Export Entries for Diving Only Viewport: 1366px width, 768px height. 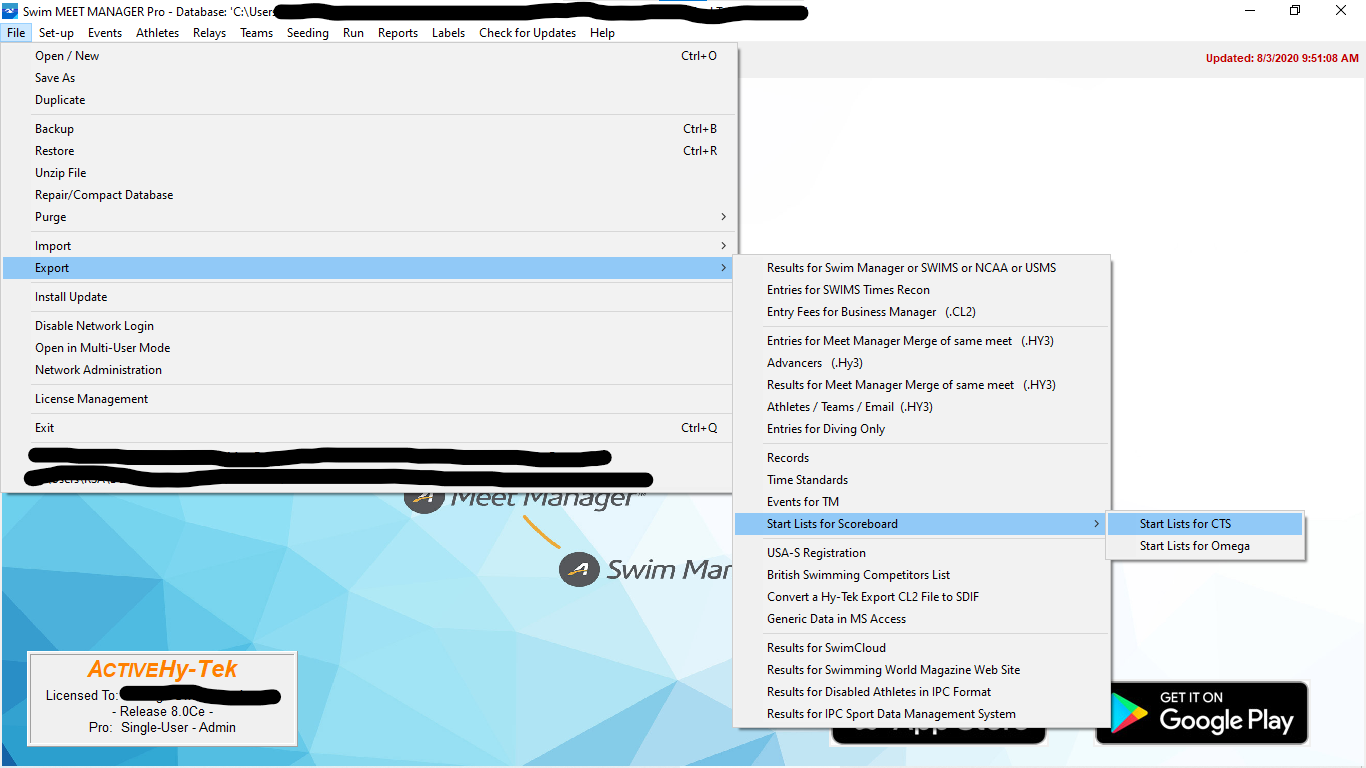[x=922, y=429]
